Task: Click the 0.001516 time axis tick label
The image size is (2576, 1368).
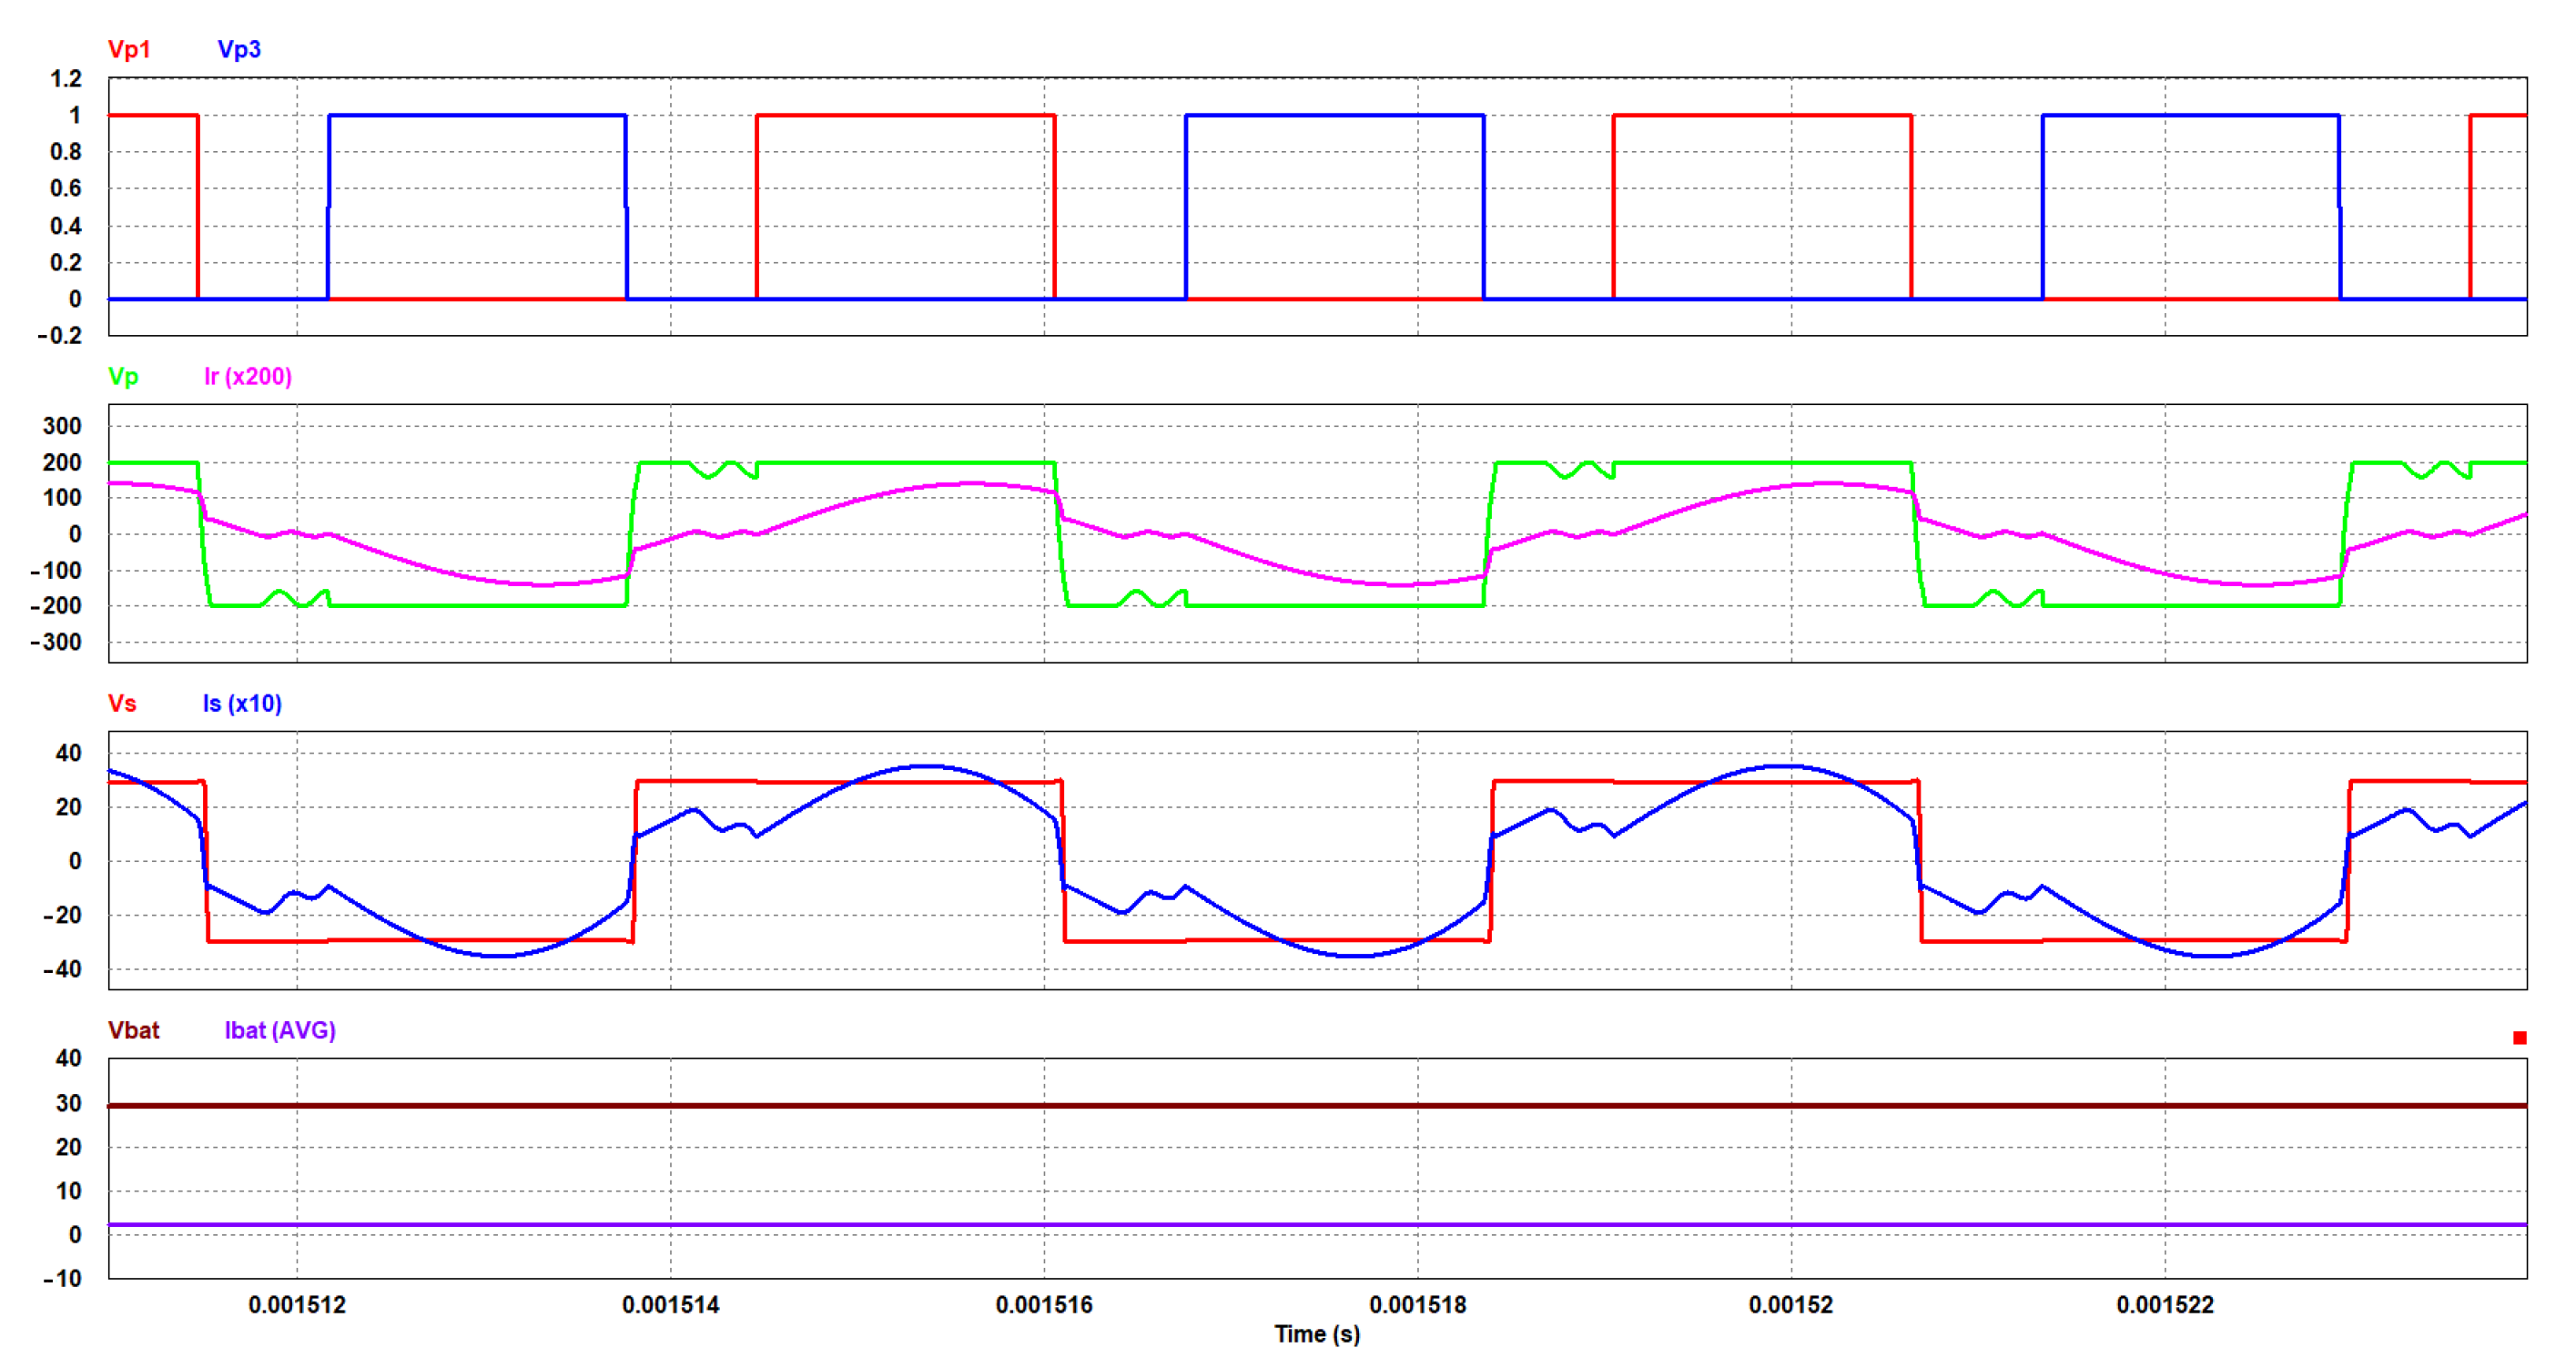Action: pos(1044,1305)
